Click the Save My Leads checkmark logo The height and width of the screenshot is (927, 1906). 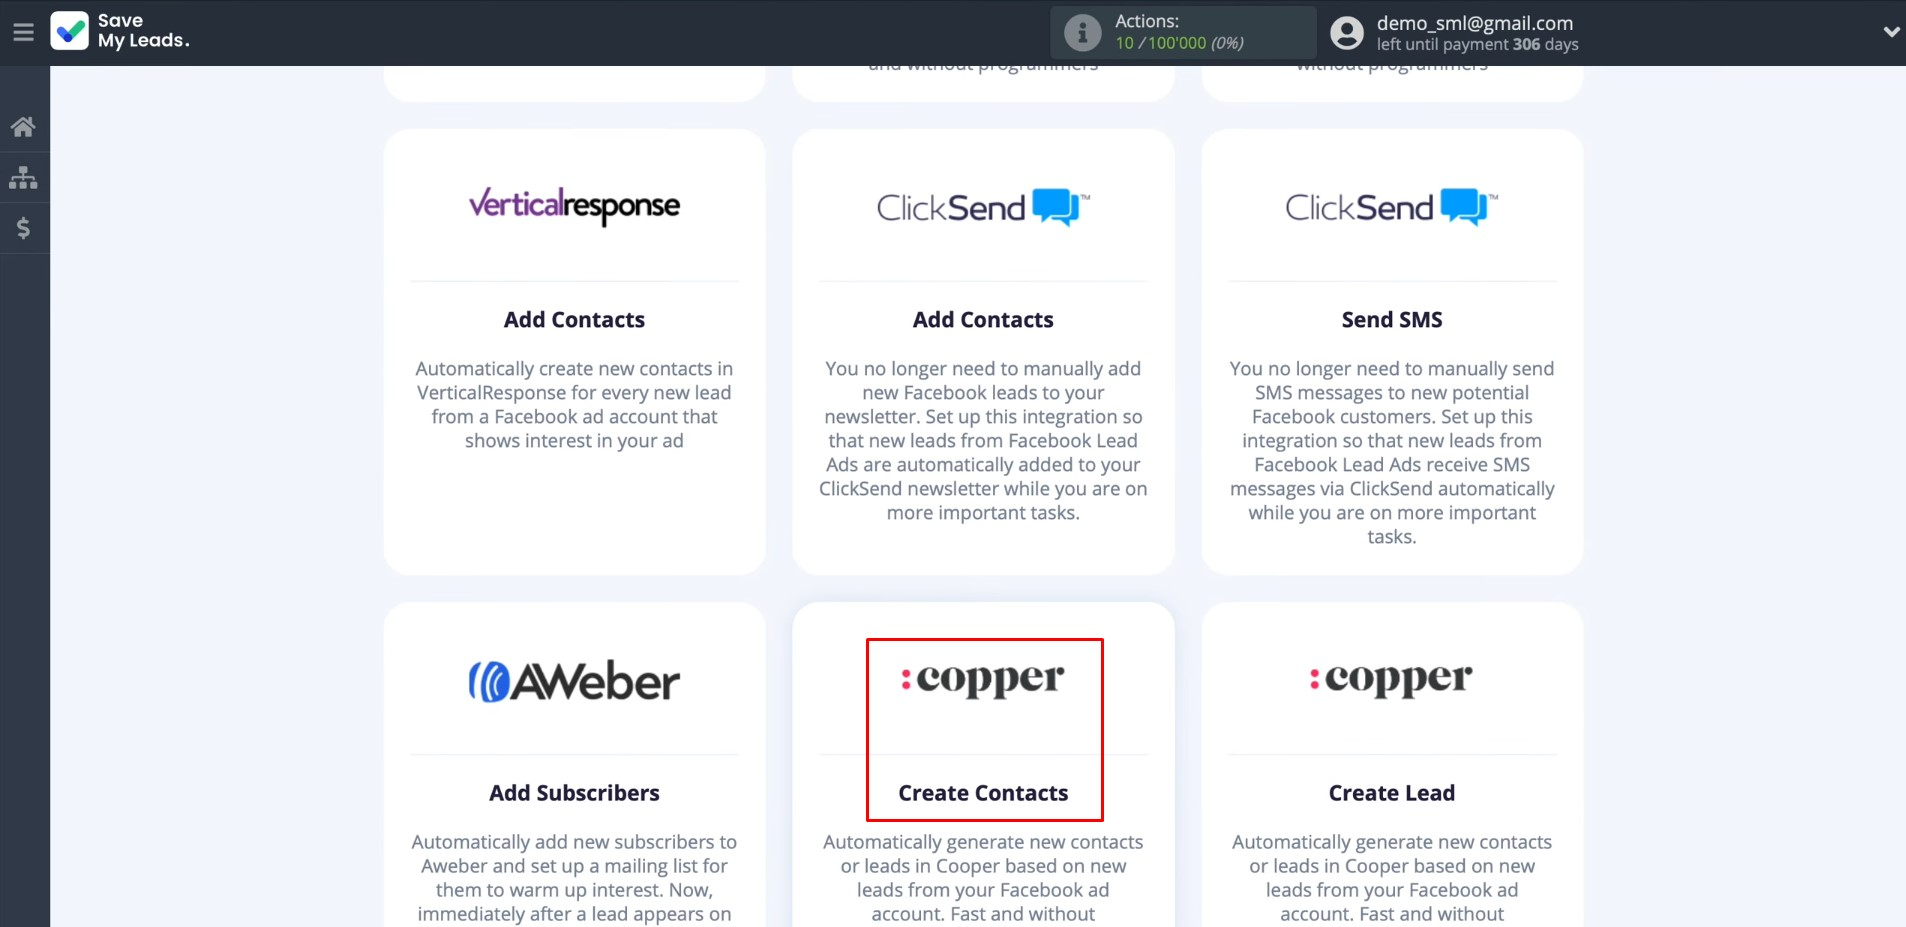pyautogui.click(x=69, y=31)
